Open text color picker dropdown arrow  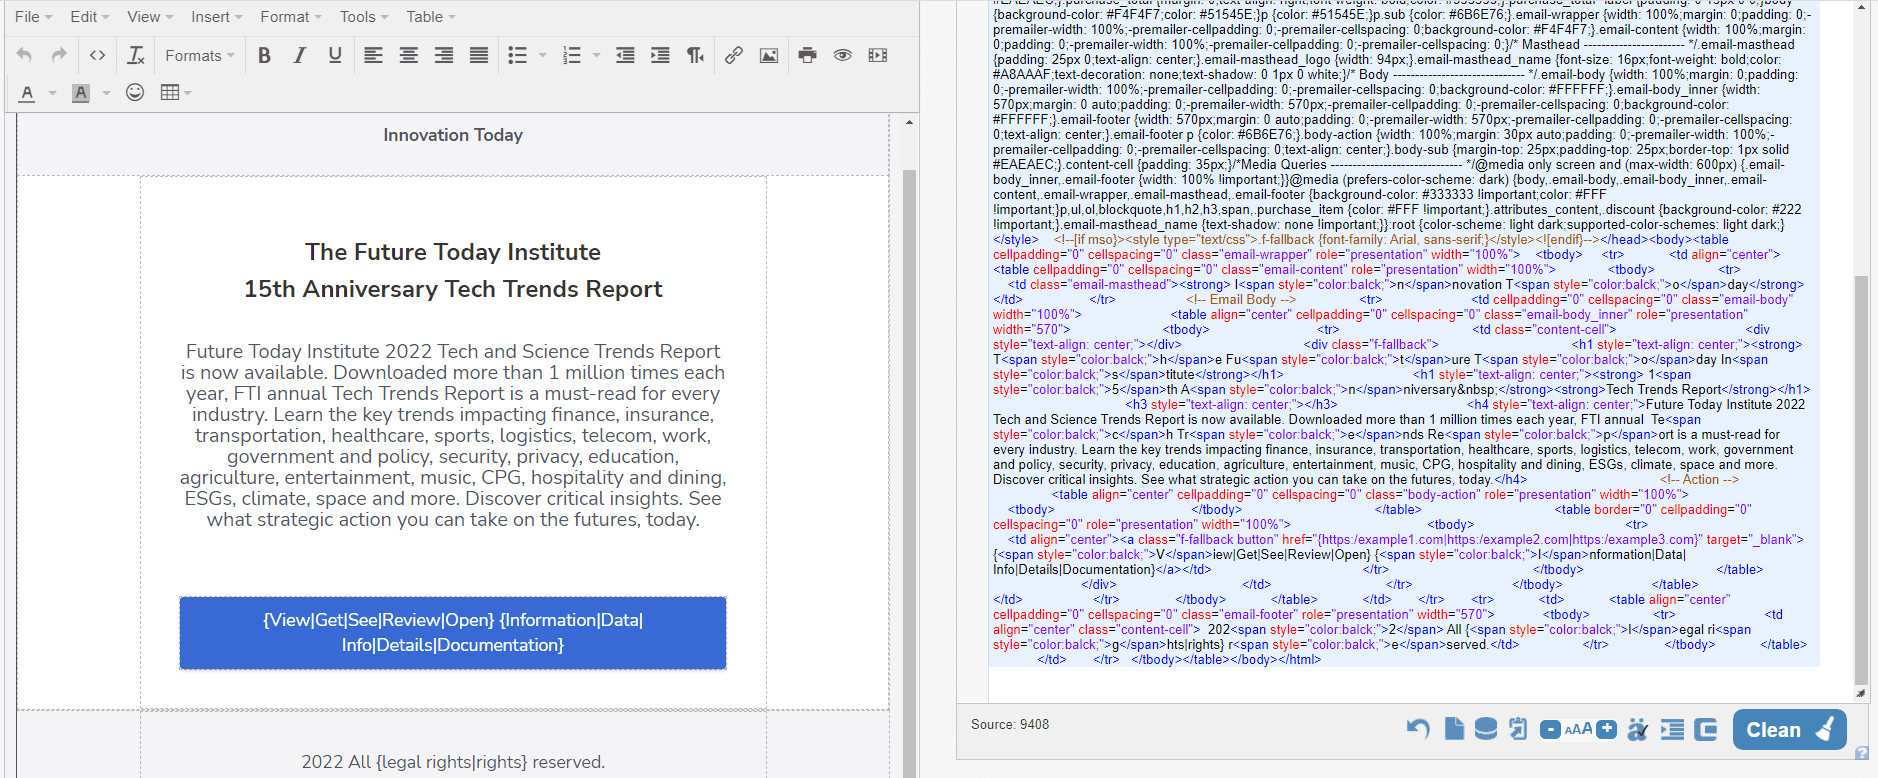(x=52, y=93)
